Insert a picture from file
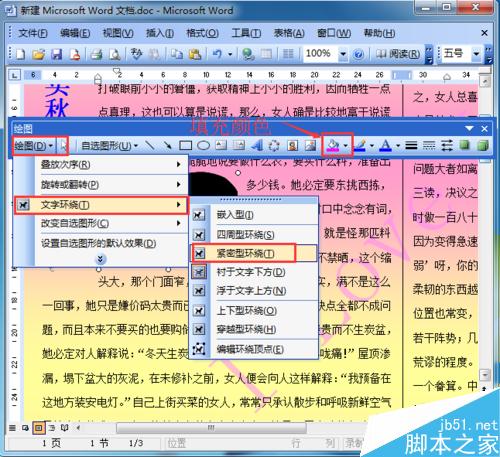The image size is (500, 457). click(310, 145)
